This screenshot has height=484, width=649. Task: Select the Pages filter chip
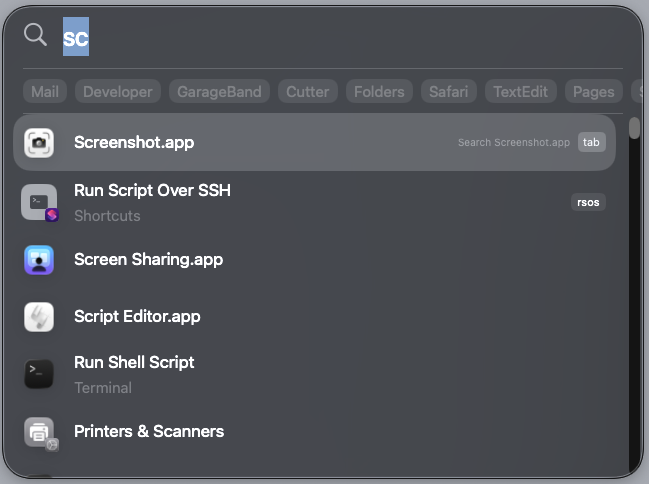coord(594,92)
